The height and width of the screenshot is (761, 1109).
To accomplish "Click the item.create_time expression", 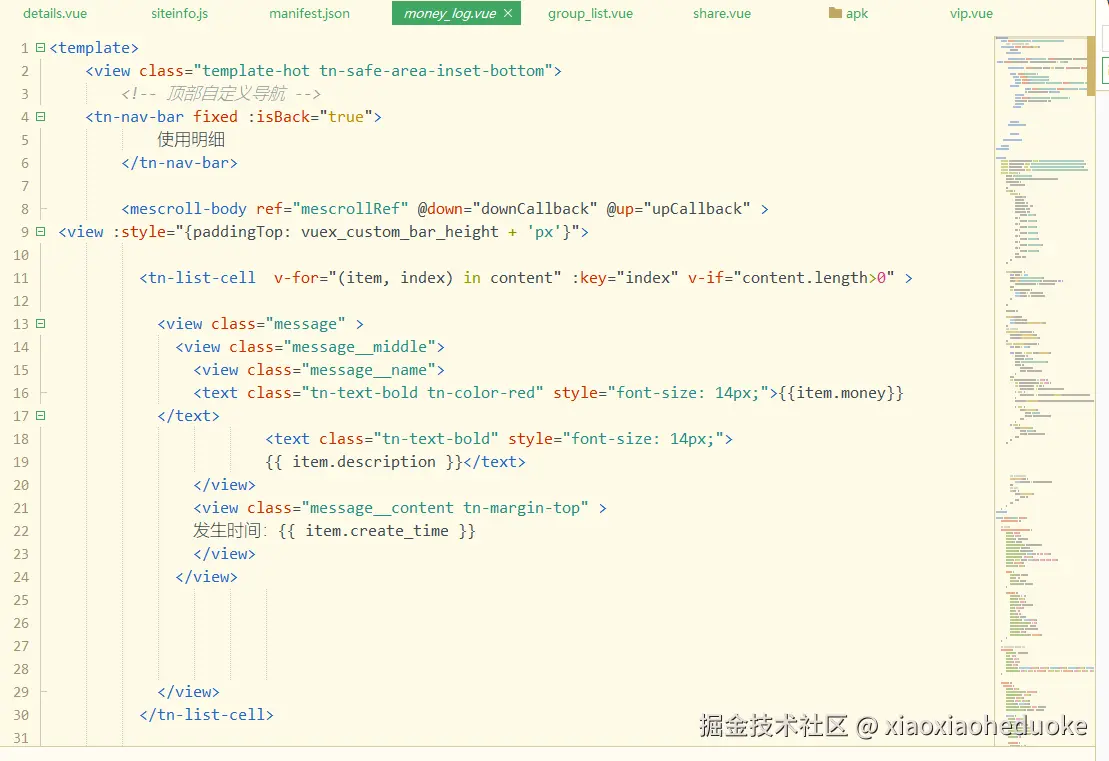I will [377, 531].
